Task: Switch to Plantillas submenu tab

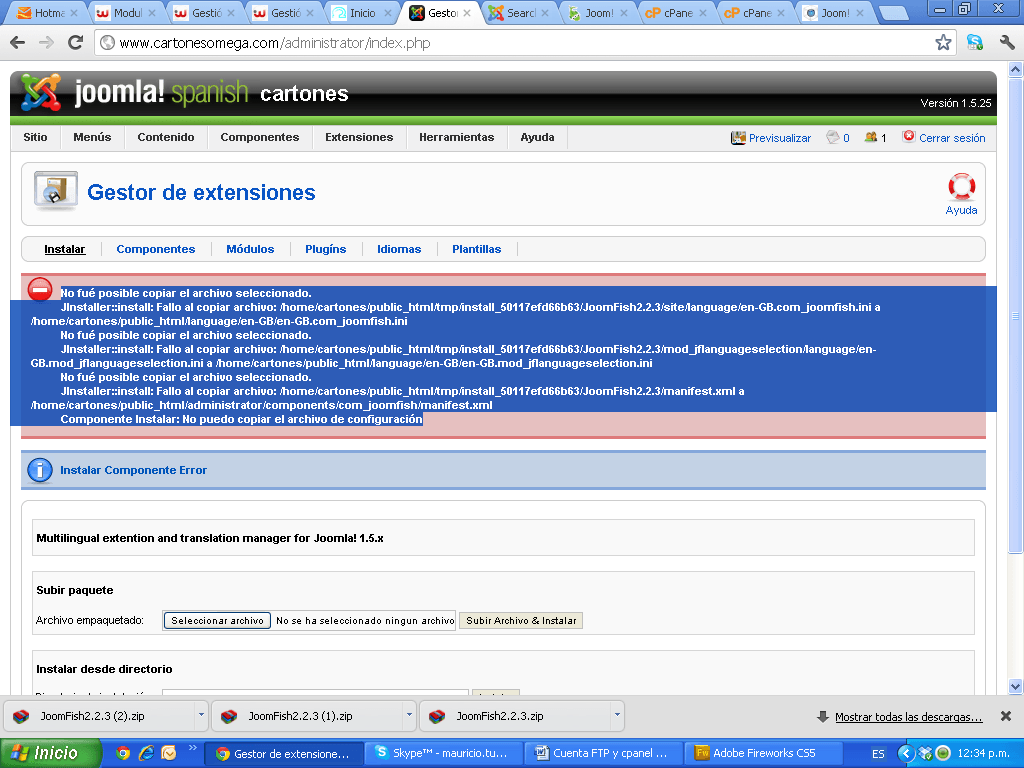Action: 477,249
